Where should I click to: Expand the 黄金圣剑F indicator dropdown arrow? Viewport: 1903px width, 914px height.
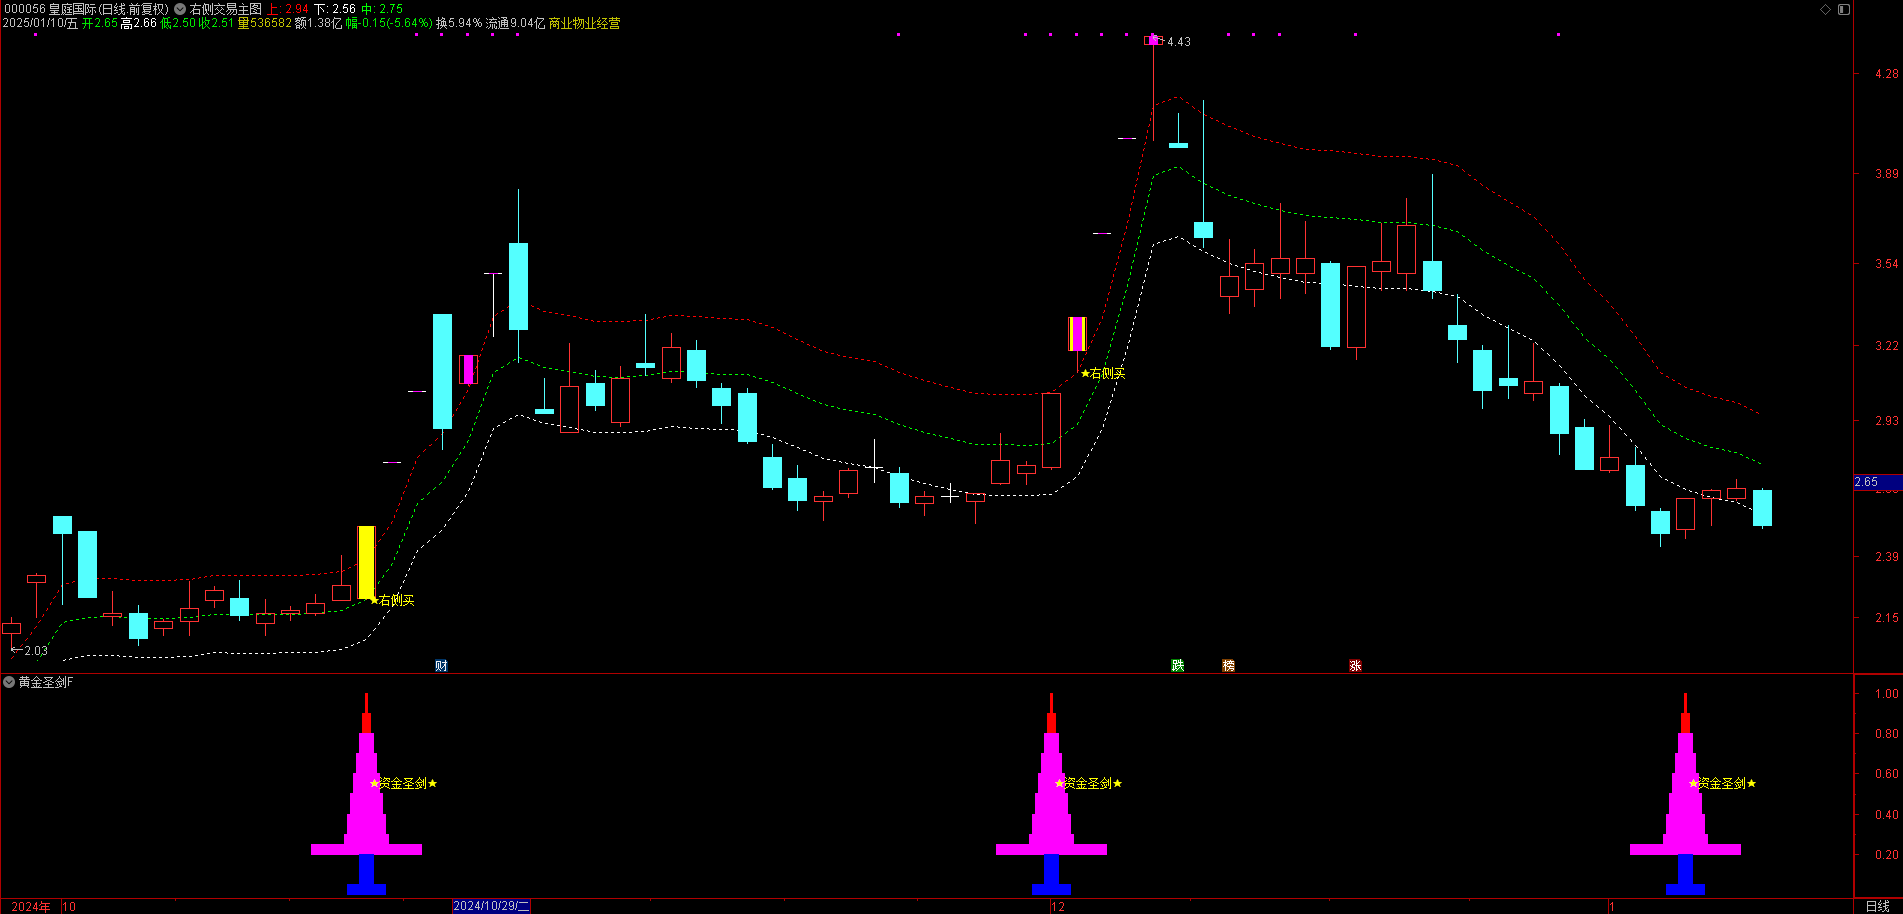9,682
